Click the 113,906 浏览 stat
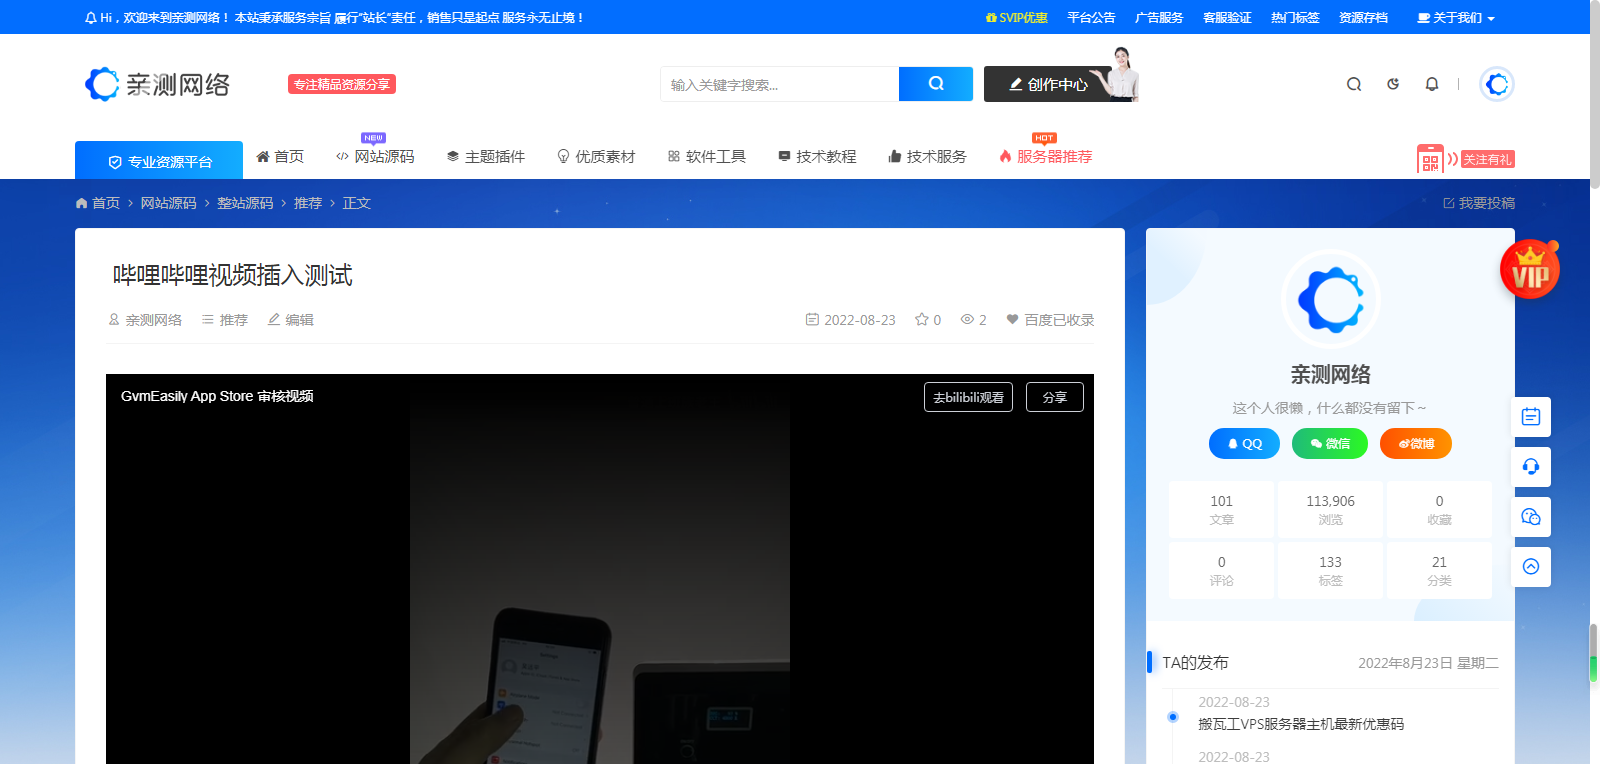 (x=1330, y=510)
